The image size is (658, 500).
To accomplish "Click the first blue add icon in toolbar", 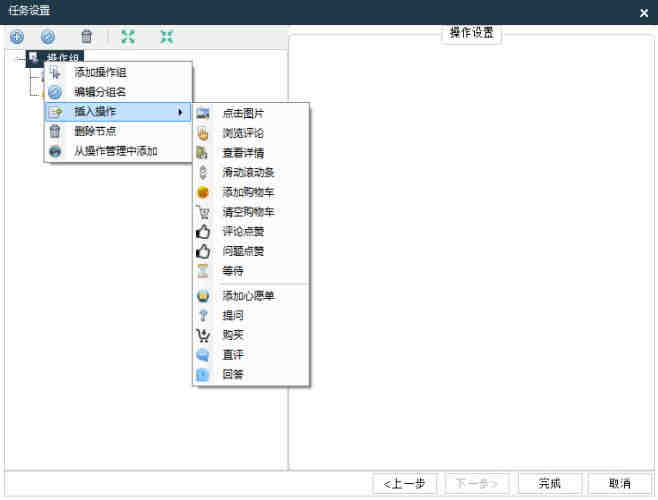I will 17,37.
